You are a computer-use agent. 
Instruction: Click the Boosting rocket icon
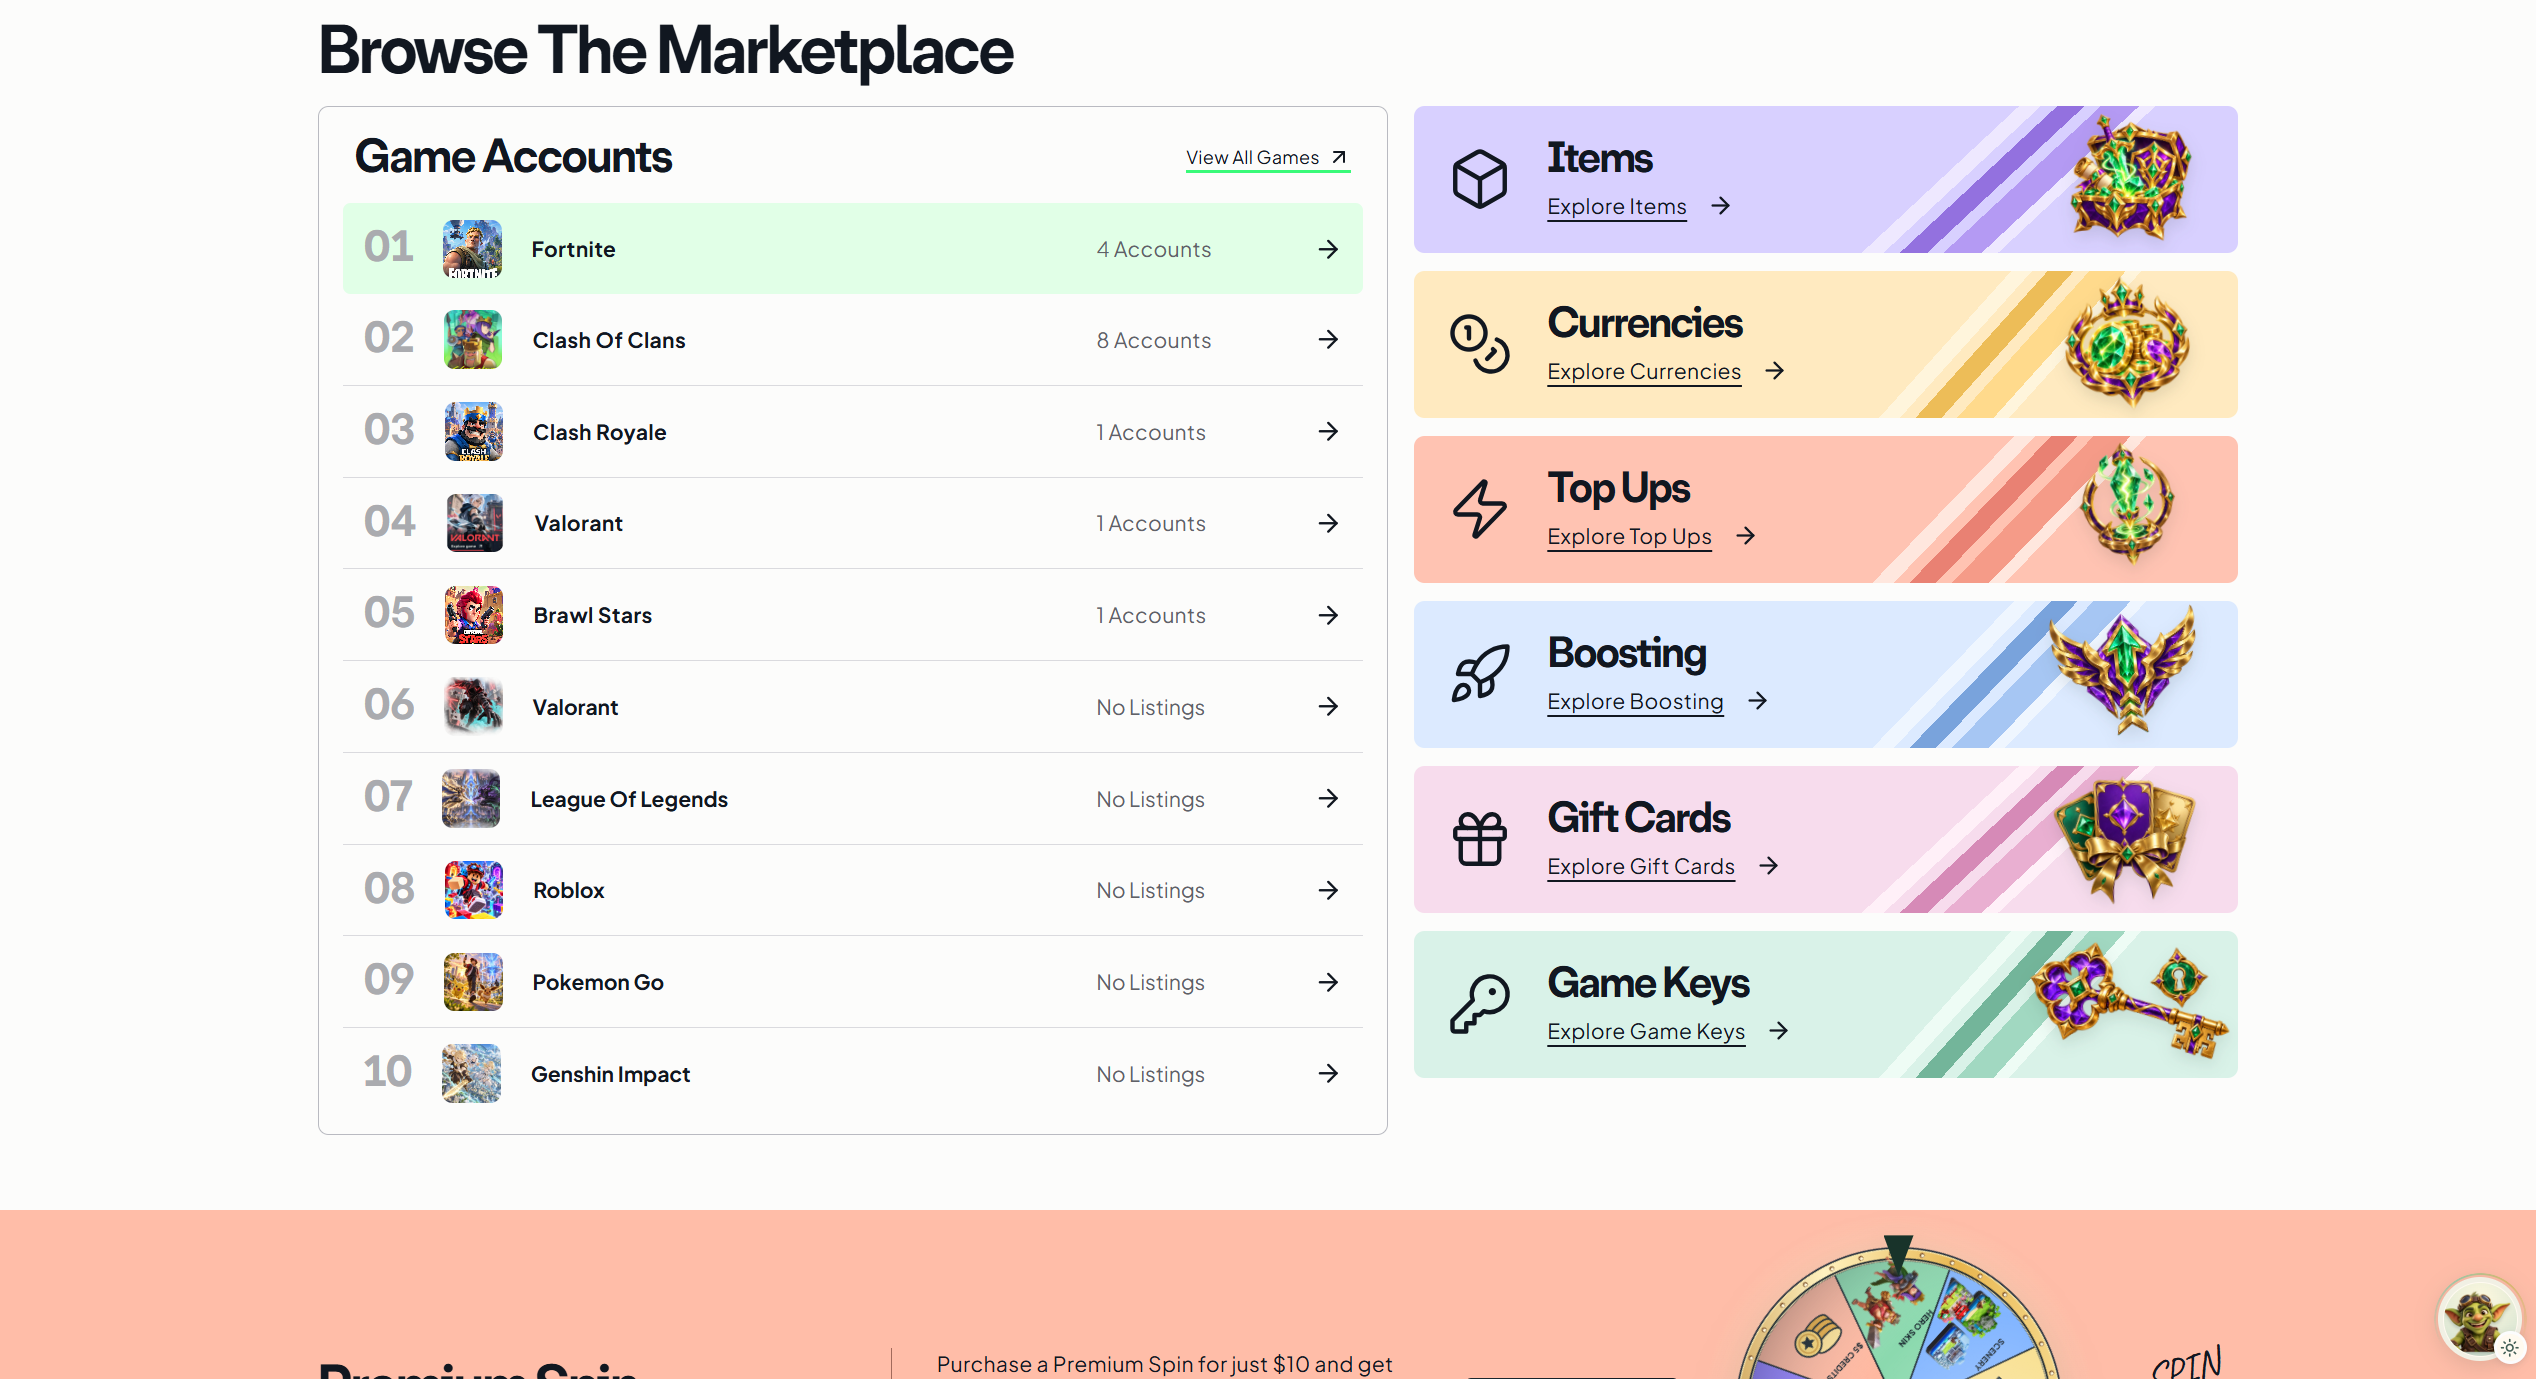point(1480,673)
